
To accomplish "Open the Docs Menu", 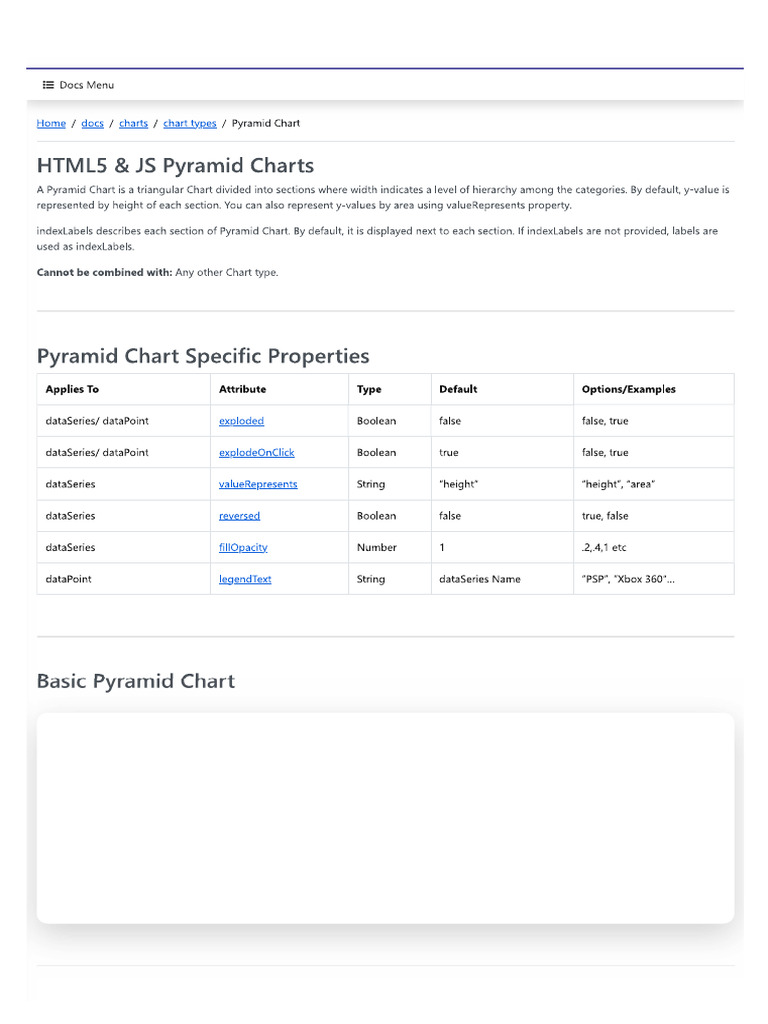I will coord(78,85).
